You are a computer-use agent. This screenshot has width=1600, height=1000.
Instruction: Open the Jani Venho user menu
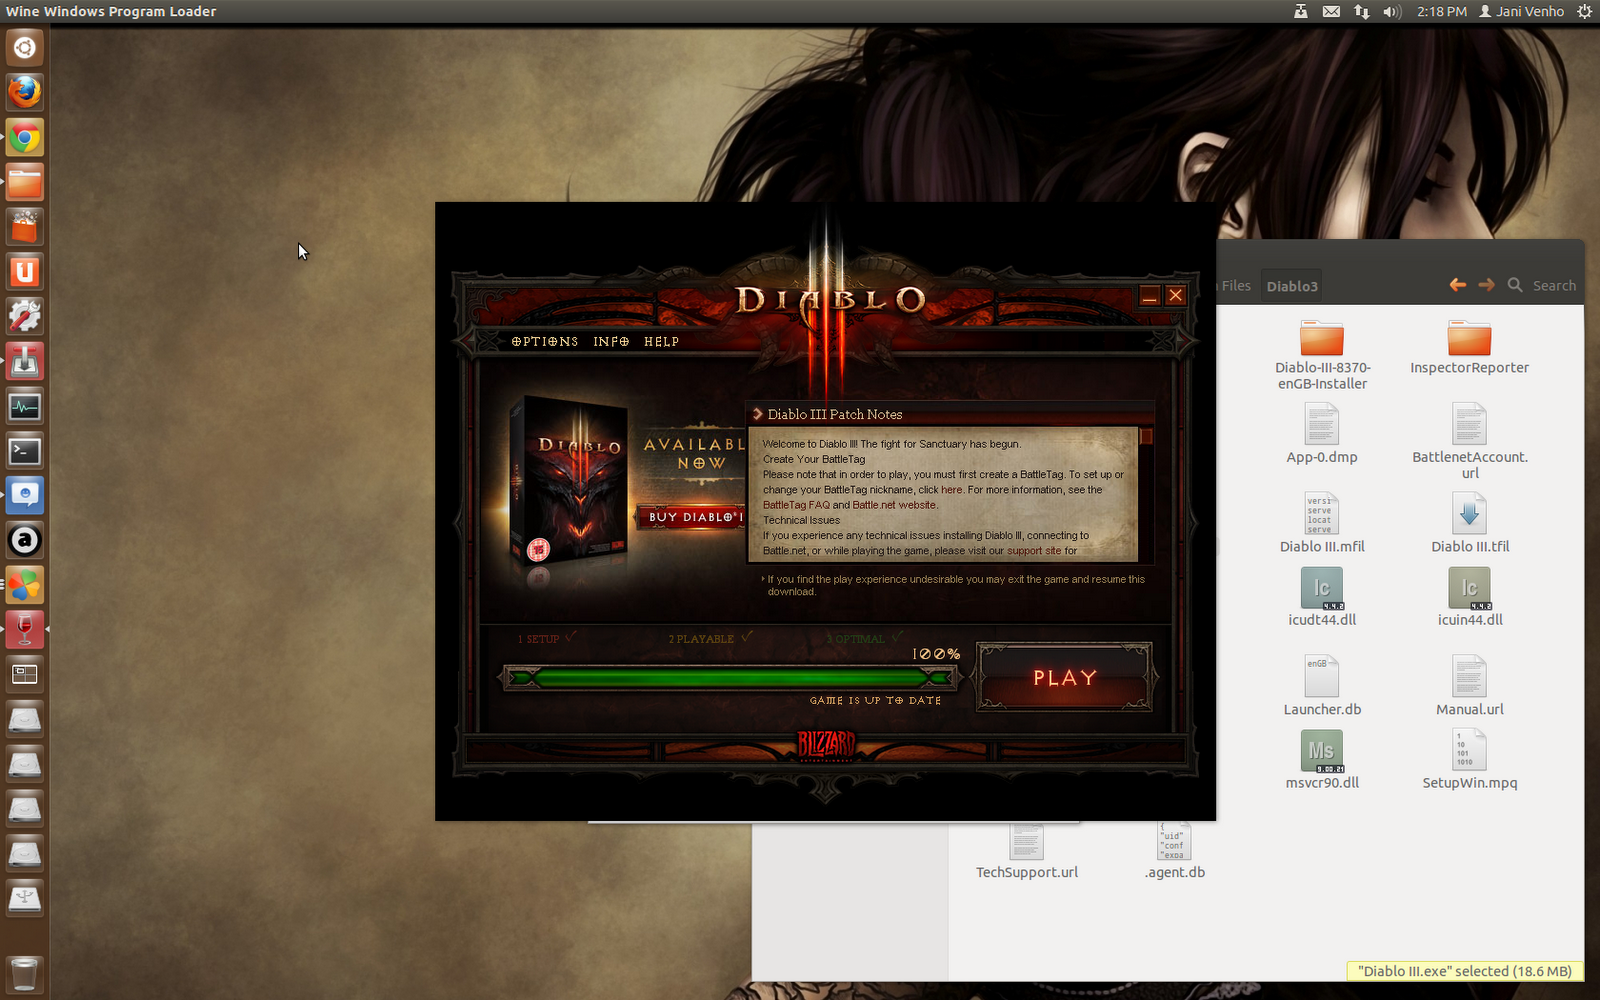1522,11
